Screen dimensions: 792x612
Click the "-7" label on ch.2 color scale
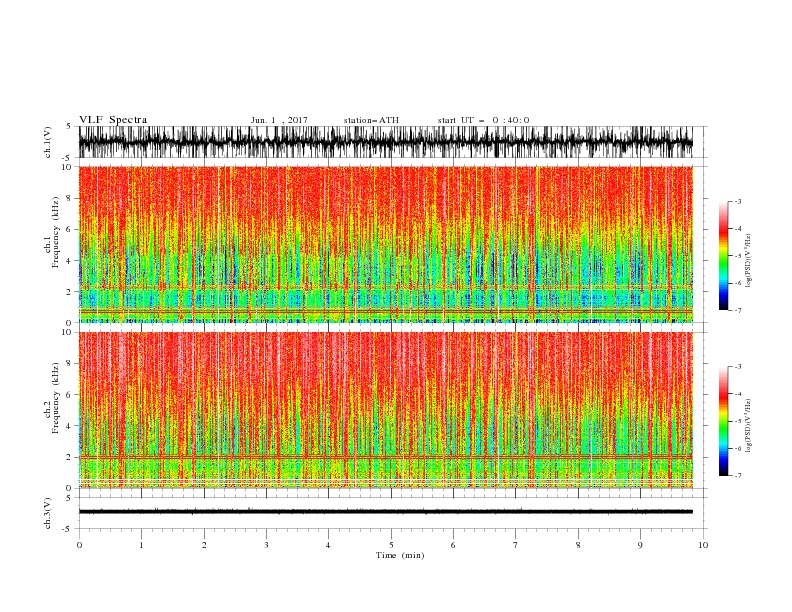click(x=738, y=475)
